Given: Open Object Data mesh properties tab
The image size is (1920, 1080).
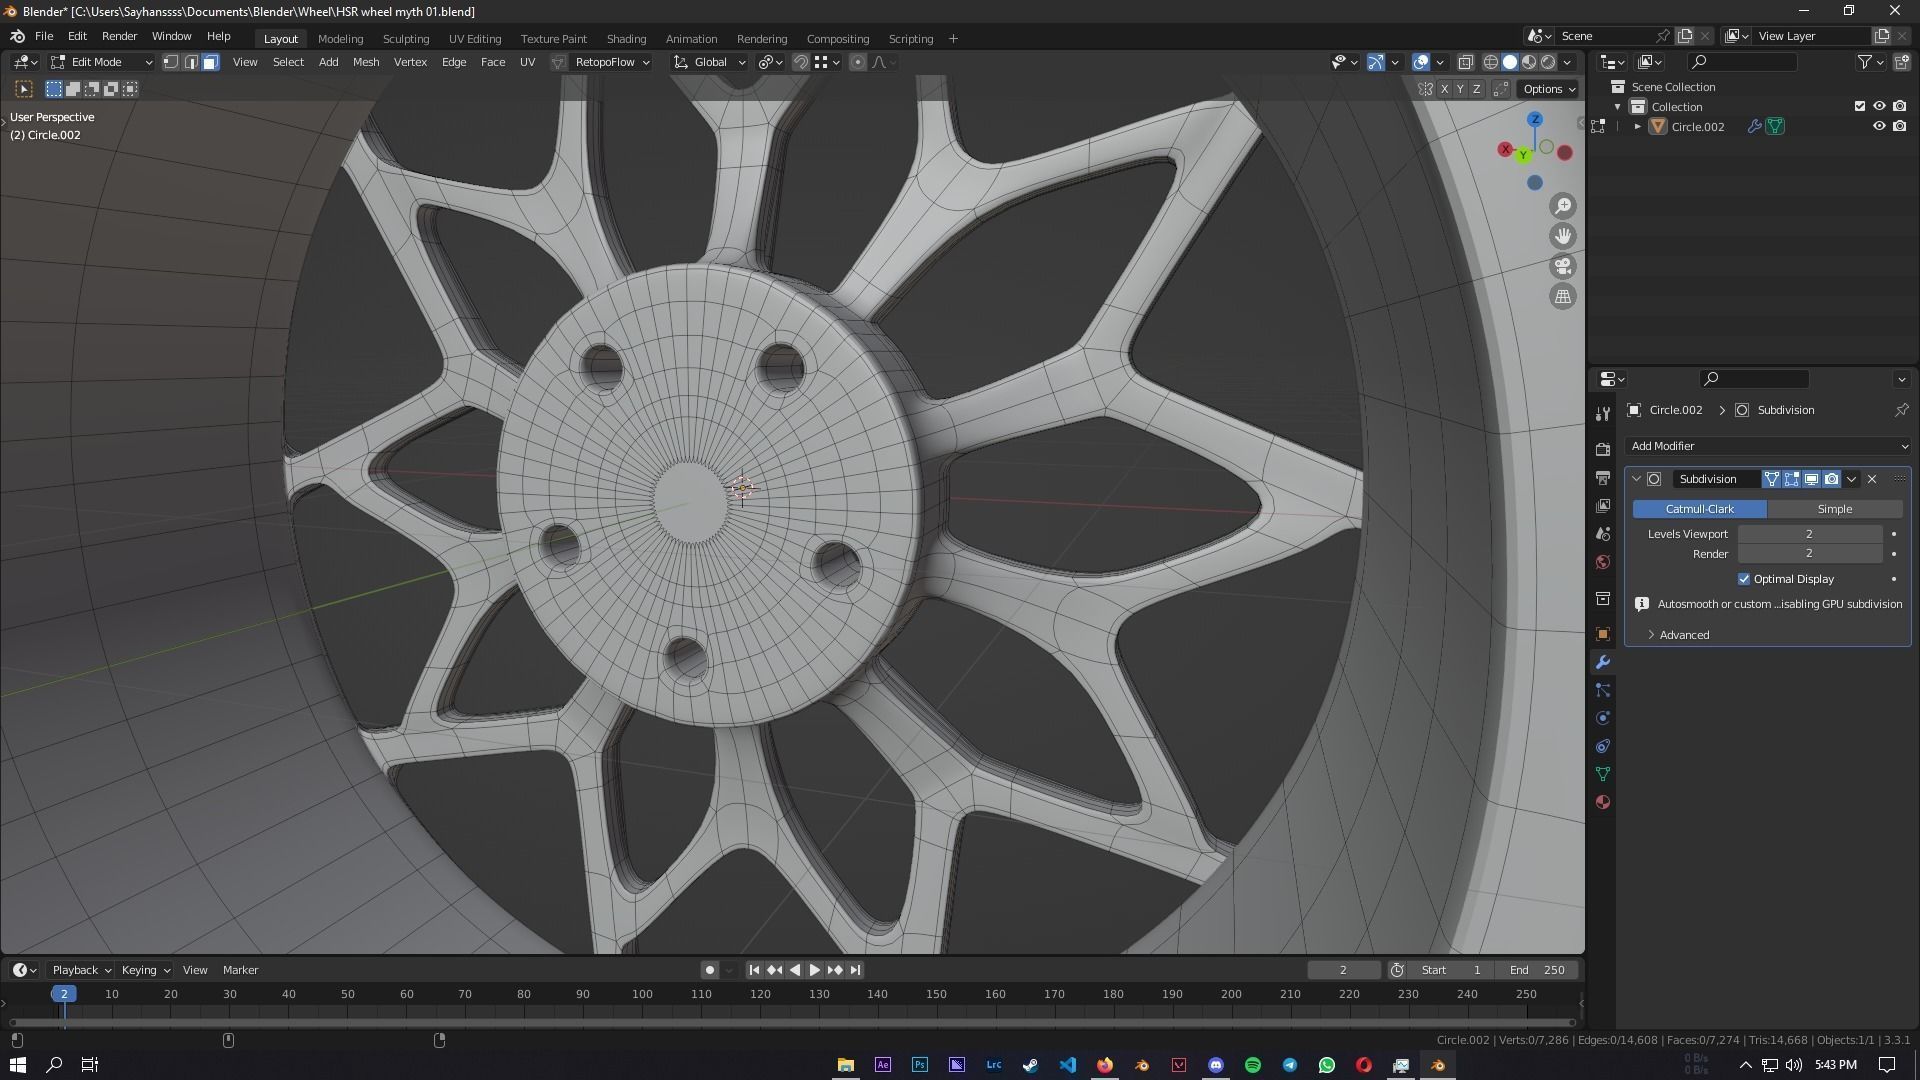Looking at the screenshot, I should tap(1603, 774).
